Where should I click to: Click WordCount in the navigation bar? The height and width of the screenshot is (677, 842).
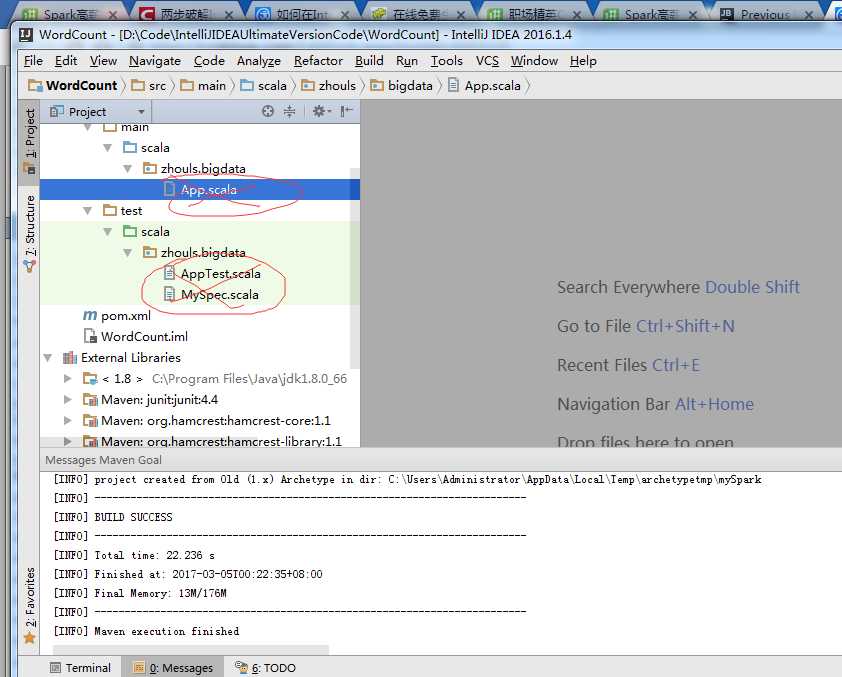pyautogui.click(x=73, y=85)
